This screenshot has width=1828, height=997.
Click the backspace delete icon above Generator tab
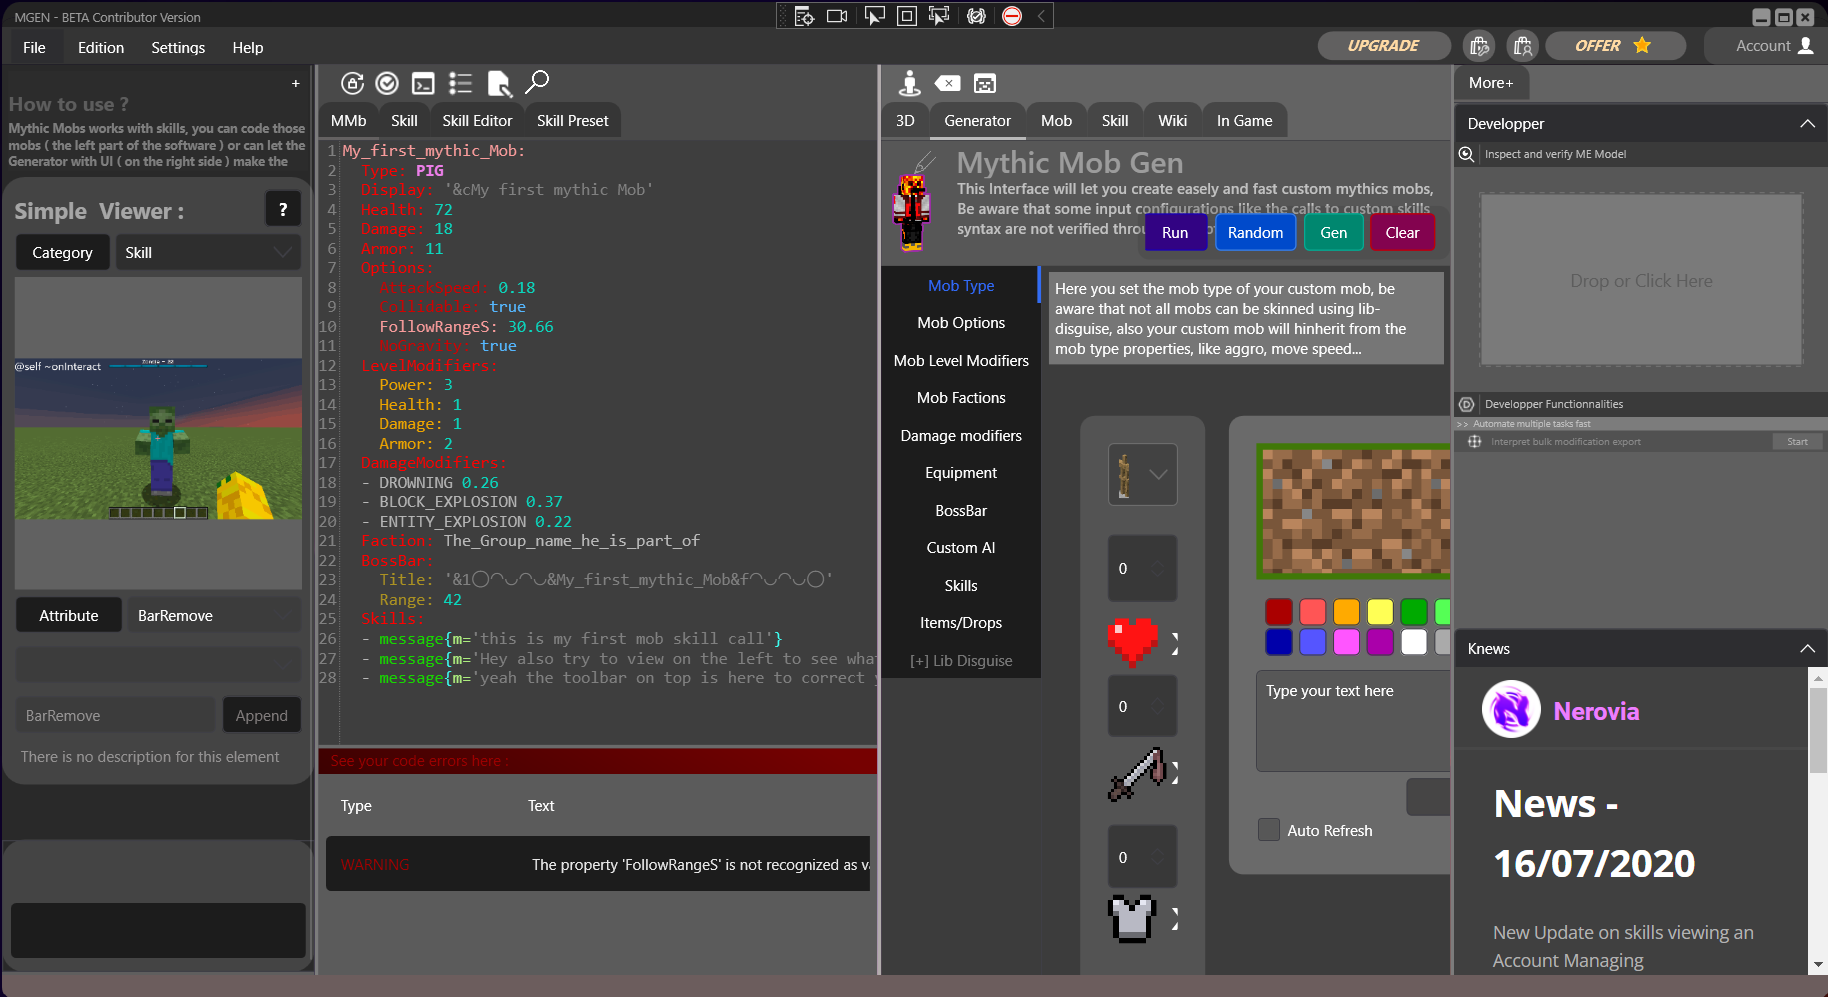pyautogui.click(x=947, y=83)
